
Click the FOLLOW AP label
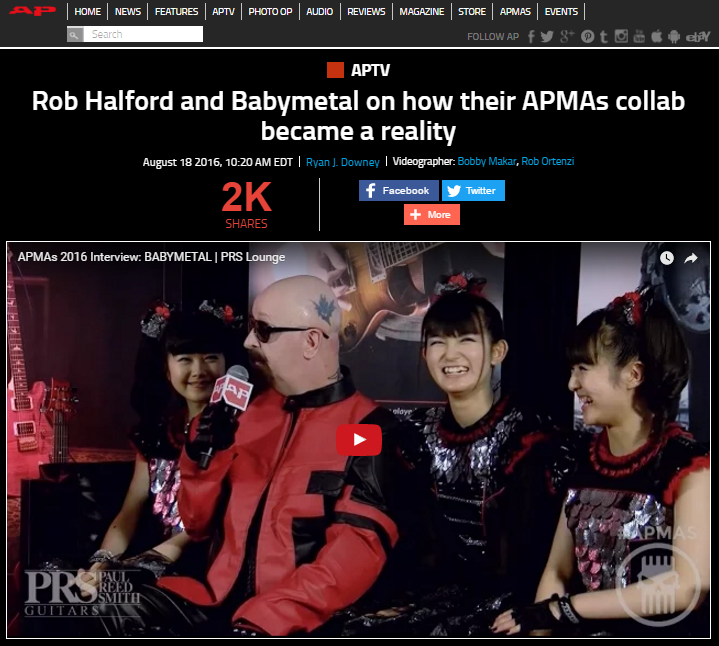tap(493, 37)
